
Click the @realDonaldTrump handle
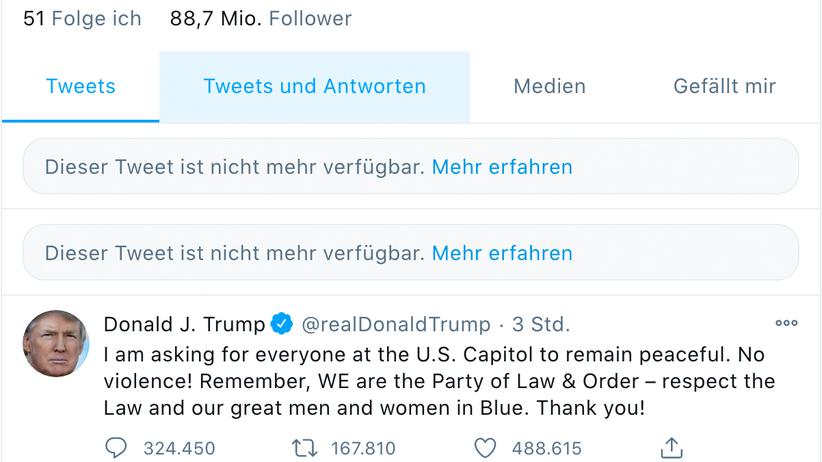click(396, 324)
